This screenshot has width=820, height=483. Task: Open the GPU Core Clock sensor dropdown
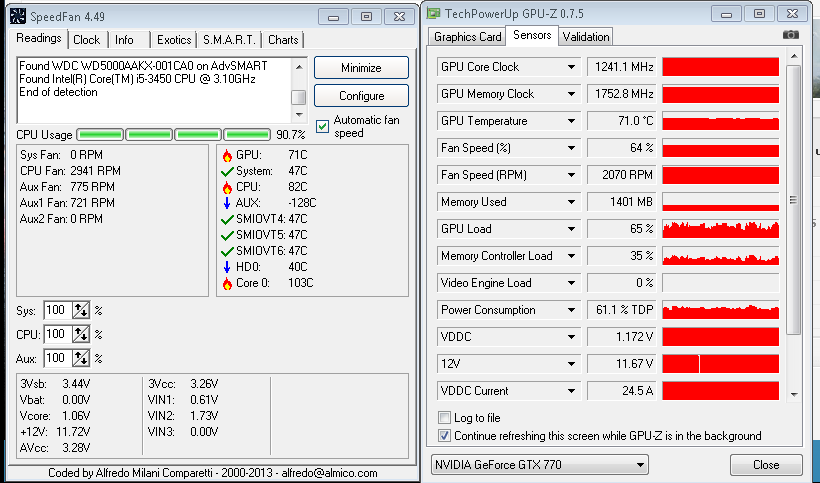pyautogui.click(x=571, y=67)
